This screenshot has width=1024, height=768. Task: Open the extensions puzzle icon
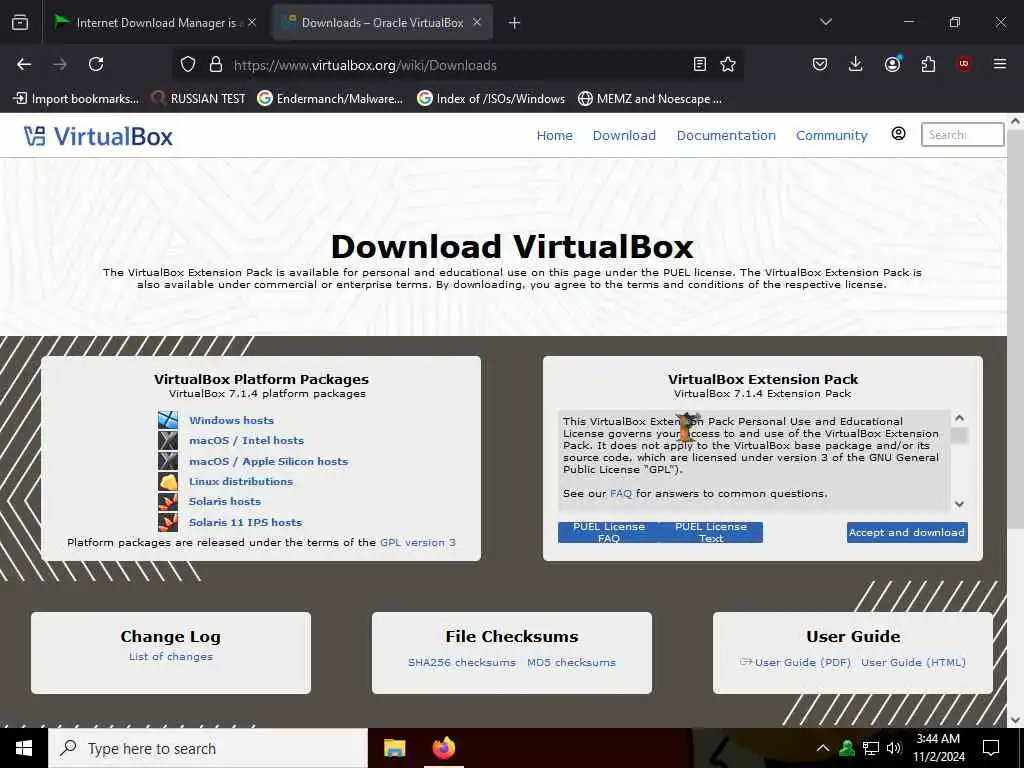928,64
